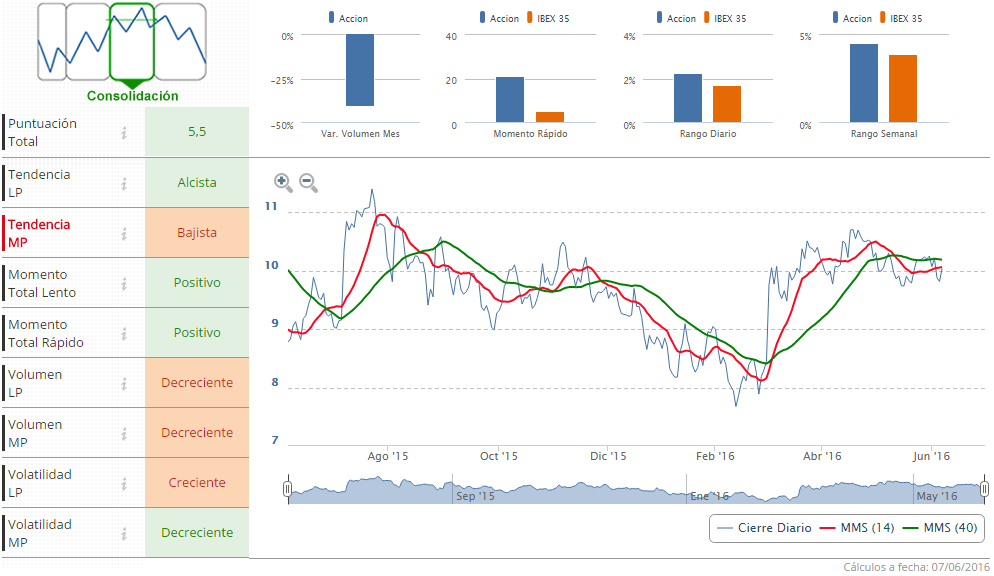
Task: Click info icon for Volatilidad MP
Action: 124,533
